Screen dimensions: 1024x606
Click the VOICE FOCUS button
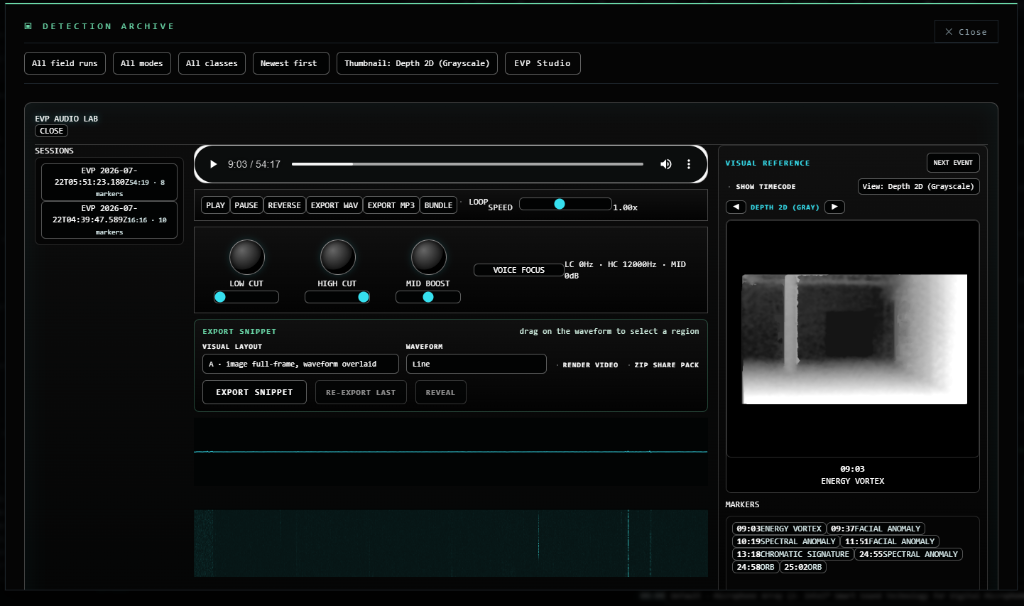519,270
